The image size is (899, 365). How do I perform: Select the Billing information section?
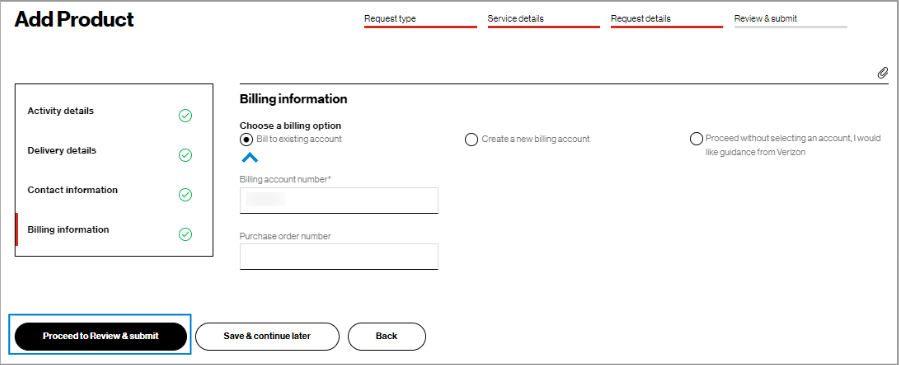[68, 229]
